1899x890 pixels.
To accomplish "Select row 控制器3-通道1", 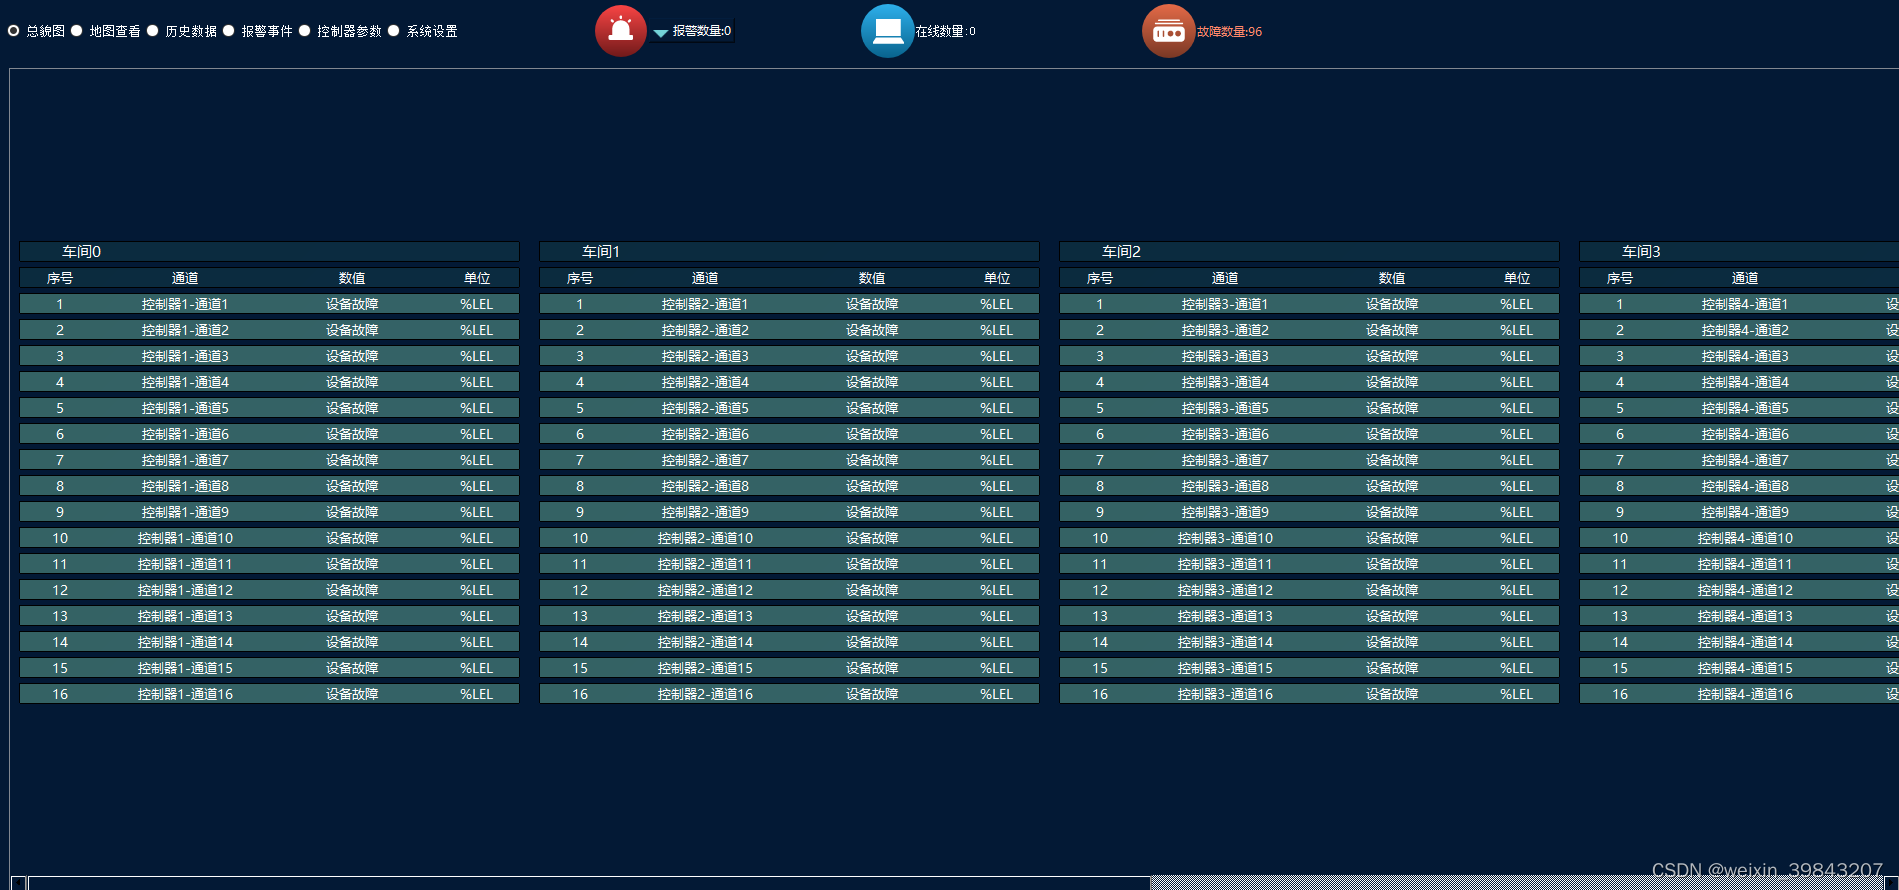I will (x=1309, y=304).
